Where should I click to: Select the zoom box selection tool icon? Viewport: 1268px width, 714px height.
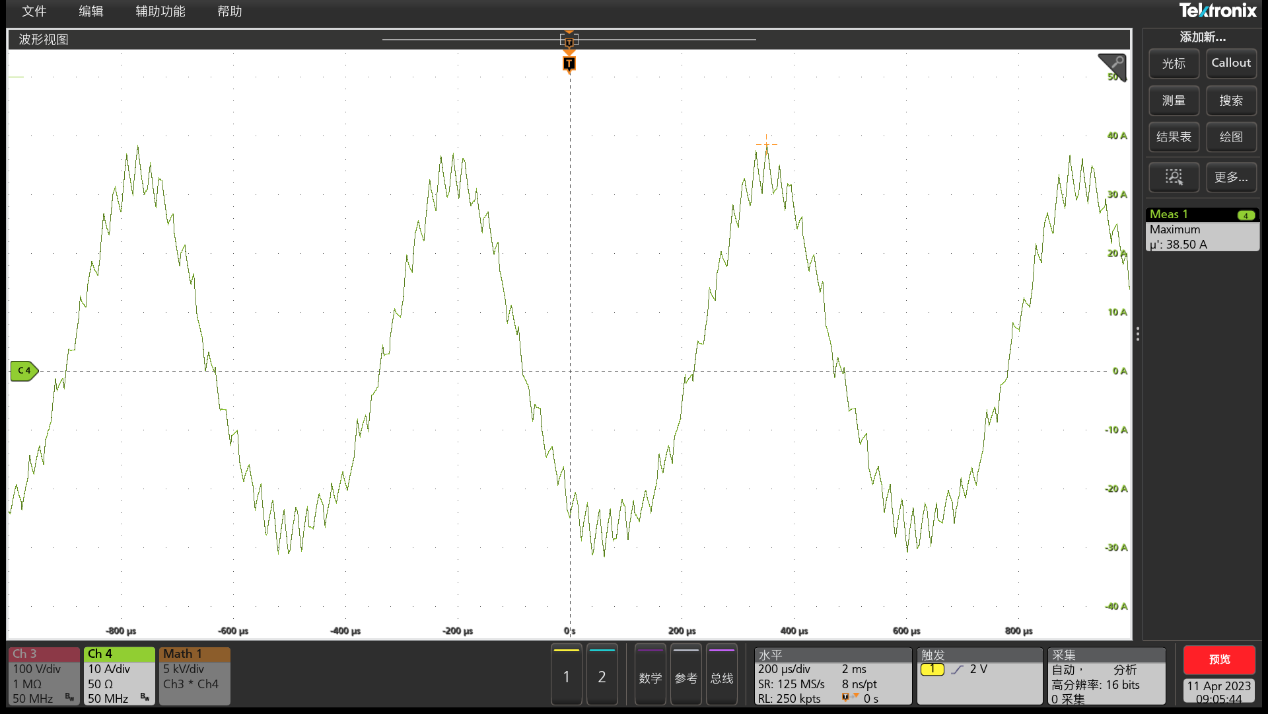1173,177
